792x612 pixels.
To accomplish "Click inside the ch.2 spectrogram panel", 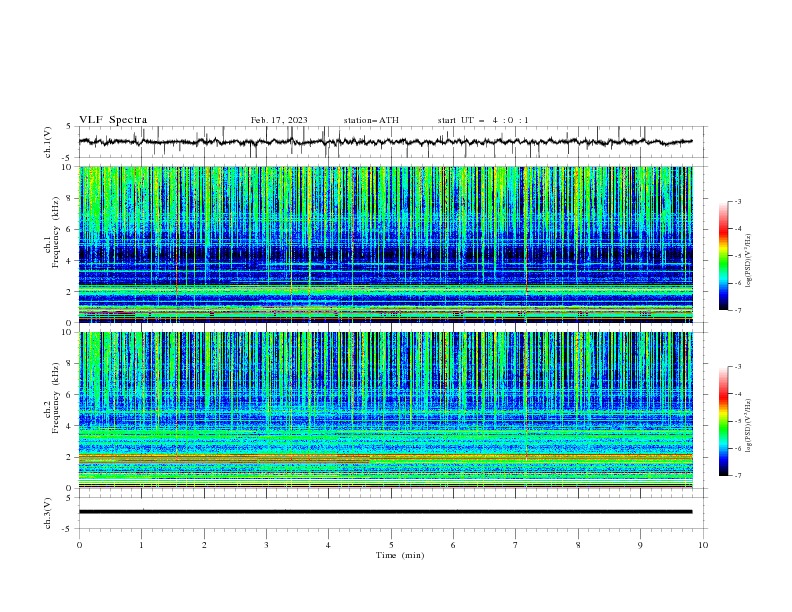I will (386, 410).
